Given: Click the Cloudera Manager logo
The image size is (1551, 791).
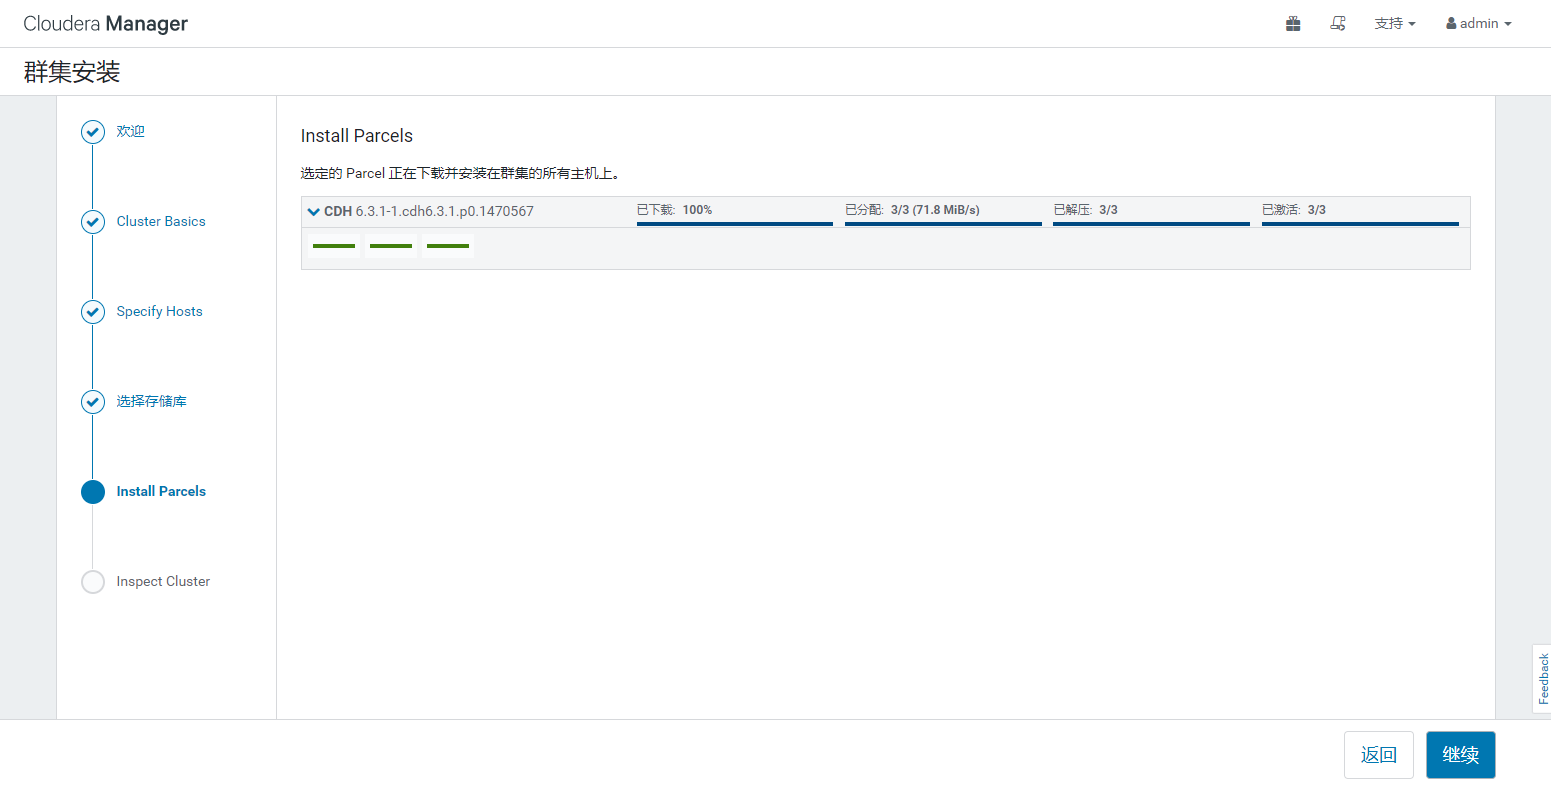Looking at the screenshot, I should point(106,24).
